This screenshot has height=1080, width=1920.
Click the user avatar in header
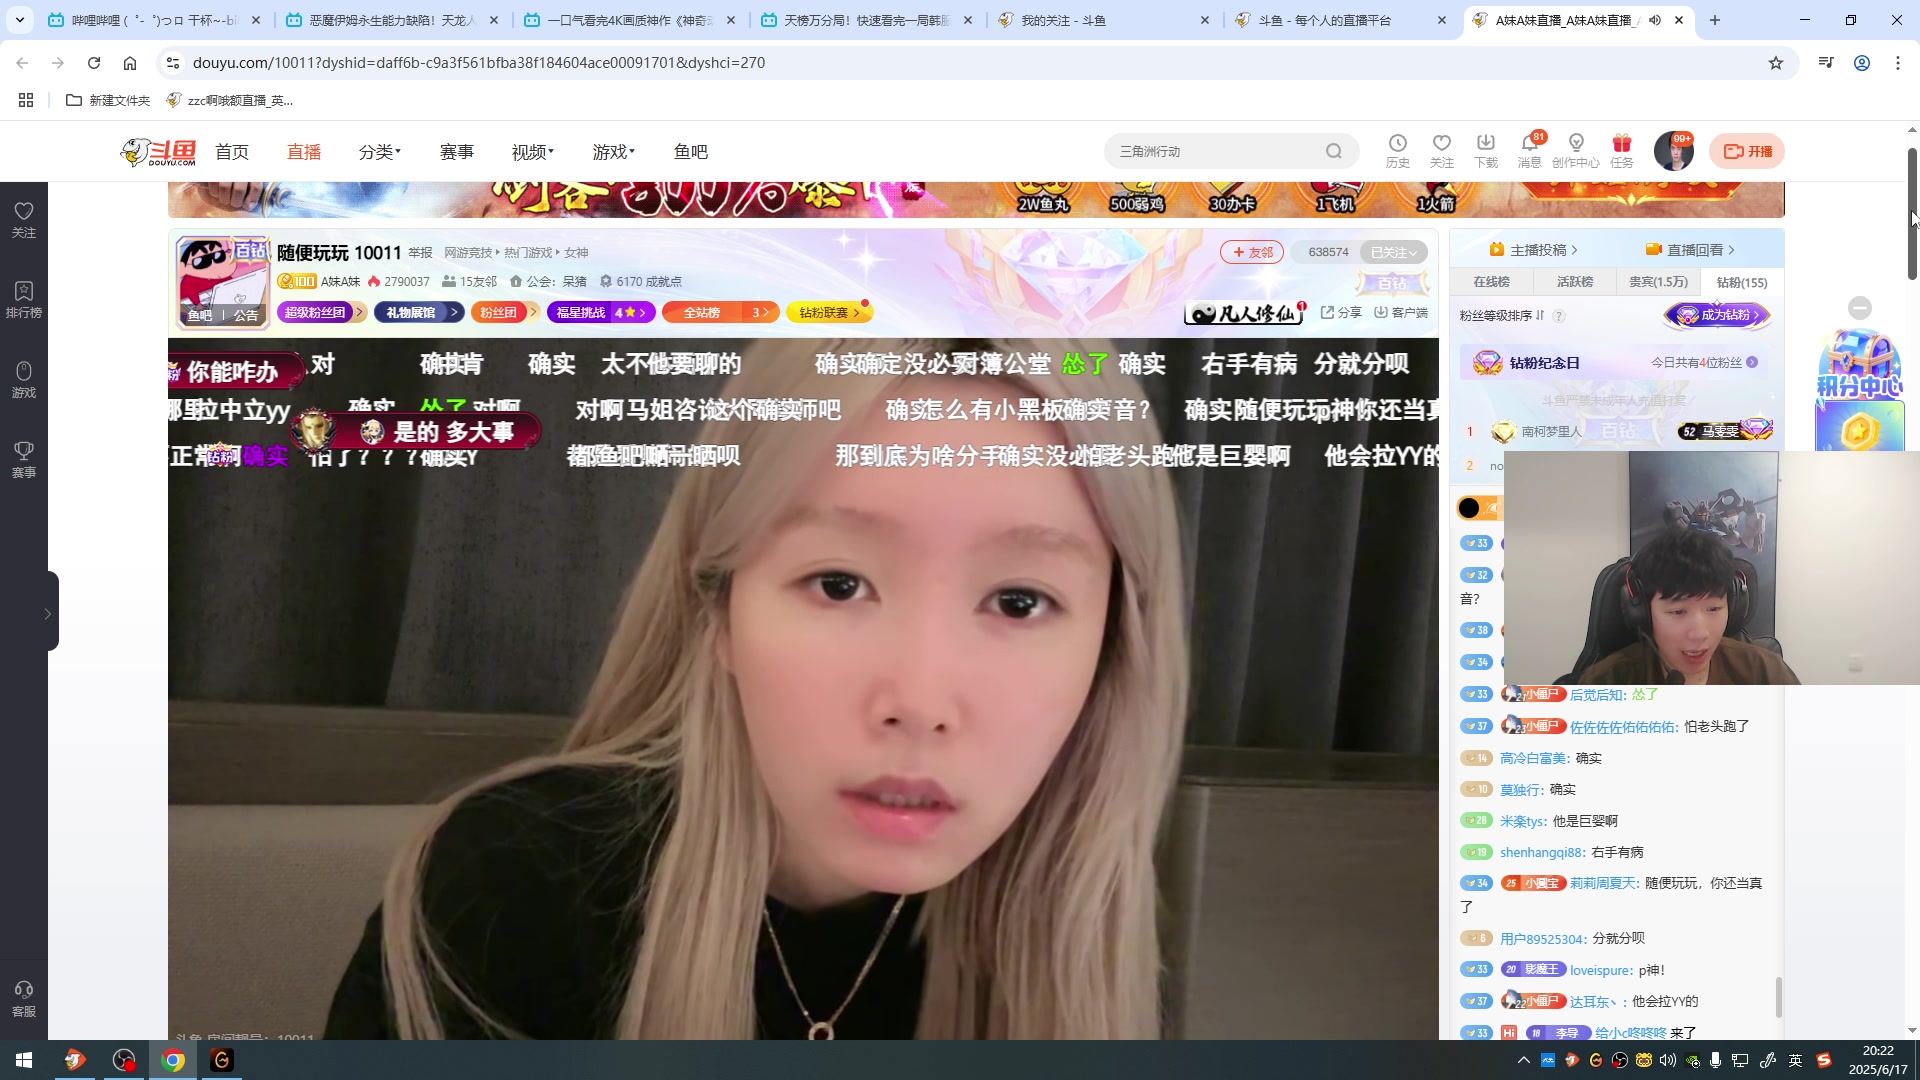[x=1673, y=151]
